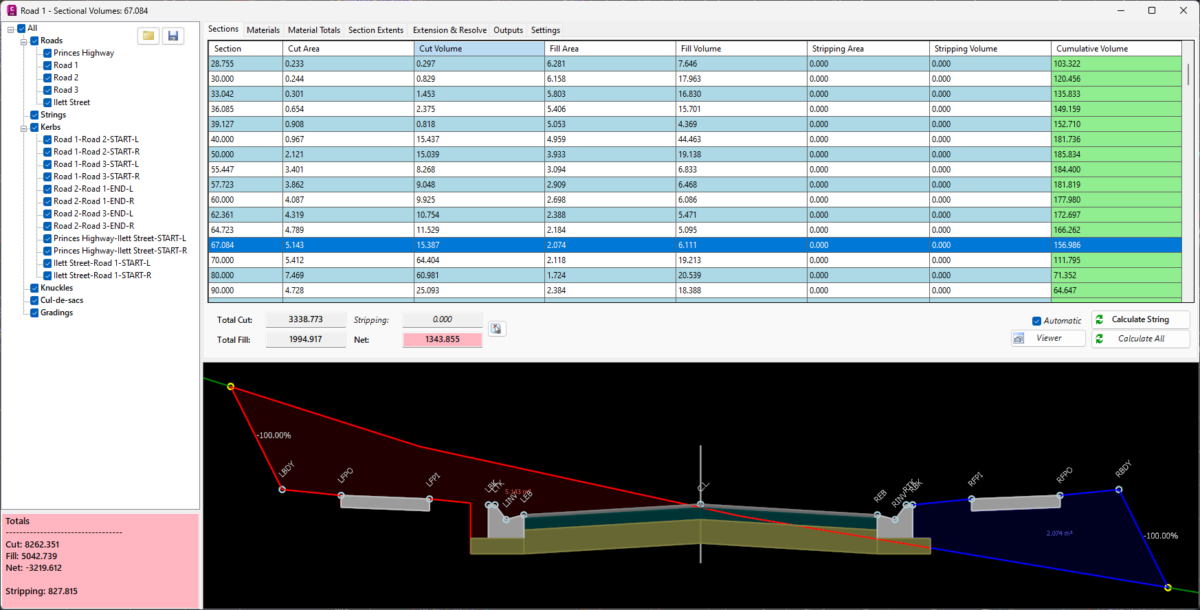This screenshot has height=610, width=1200.
Task: Click the pink Net value field
Action: (x=442, y=340)
